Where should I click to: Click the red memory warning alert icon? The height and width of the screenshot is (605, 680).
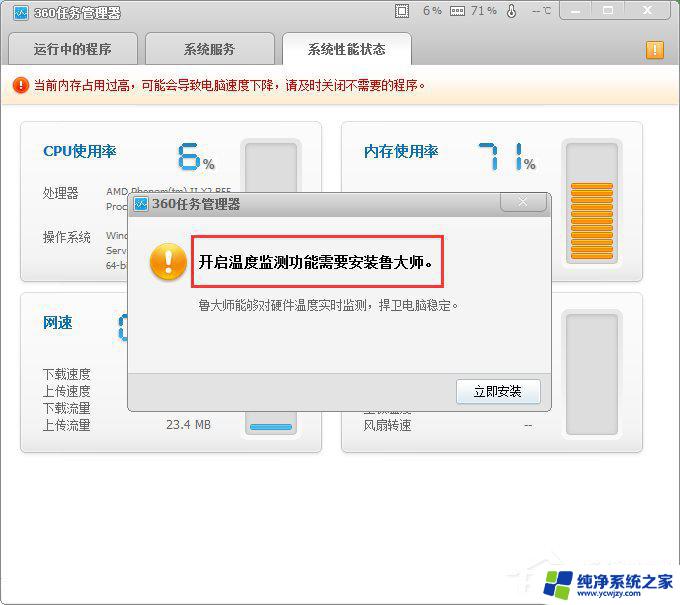click(x=20, y=85)
